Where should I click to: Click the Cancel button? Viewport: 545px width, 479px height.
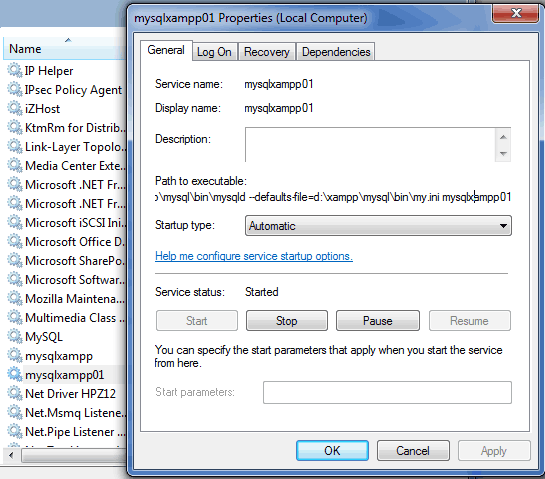413,450
